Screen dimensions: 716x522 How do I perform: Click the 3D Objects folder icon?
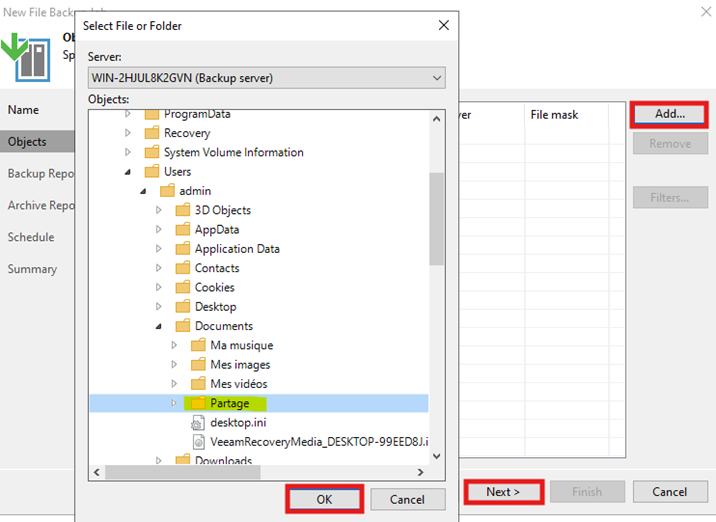click(183, 210)
